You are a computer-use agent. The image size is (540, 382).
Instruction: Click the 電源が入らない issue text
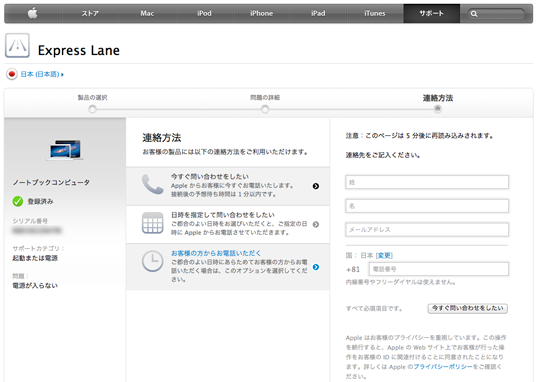35,286
